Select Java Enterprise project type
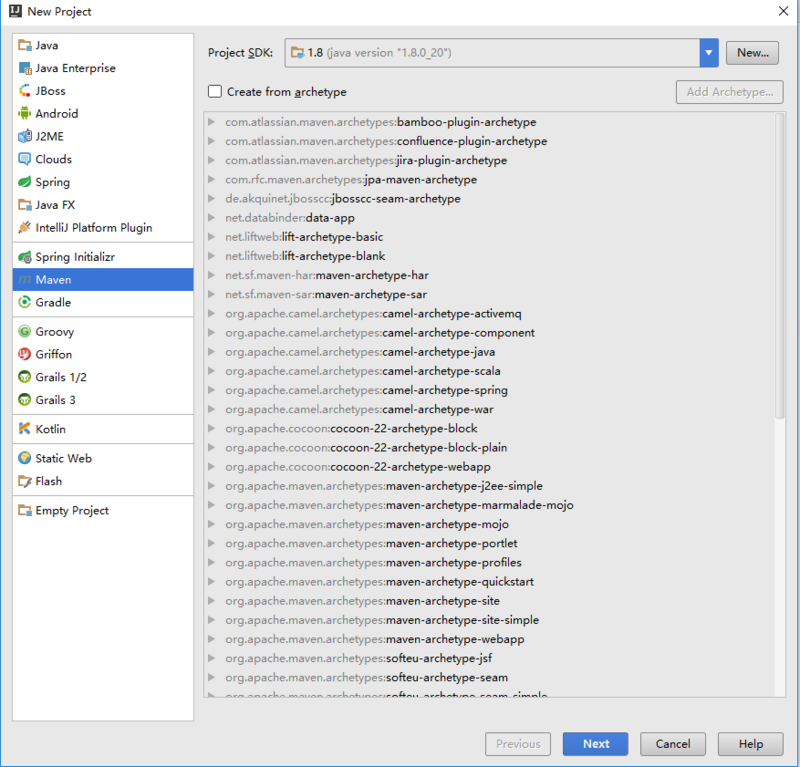 tap(103, 68)
